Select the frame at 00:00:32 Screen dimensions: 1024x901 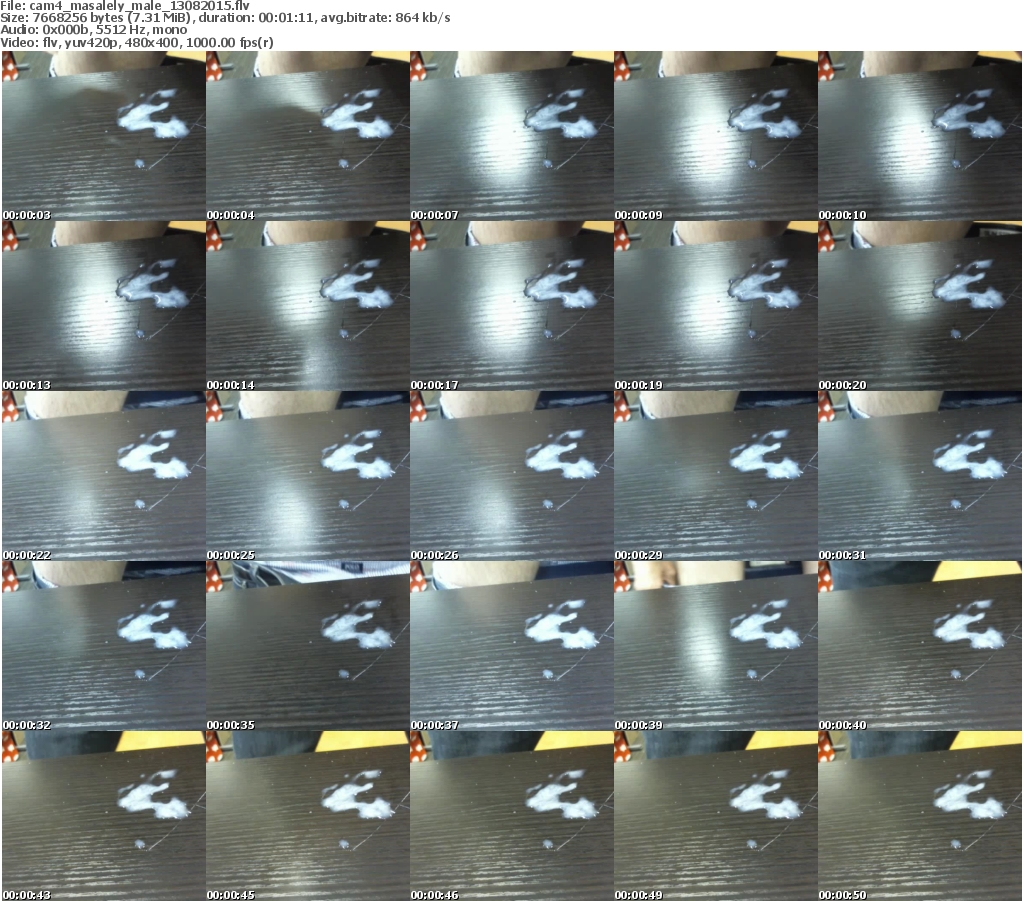pyautogui.click(x=104, y=646)
